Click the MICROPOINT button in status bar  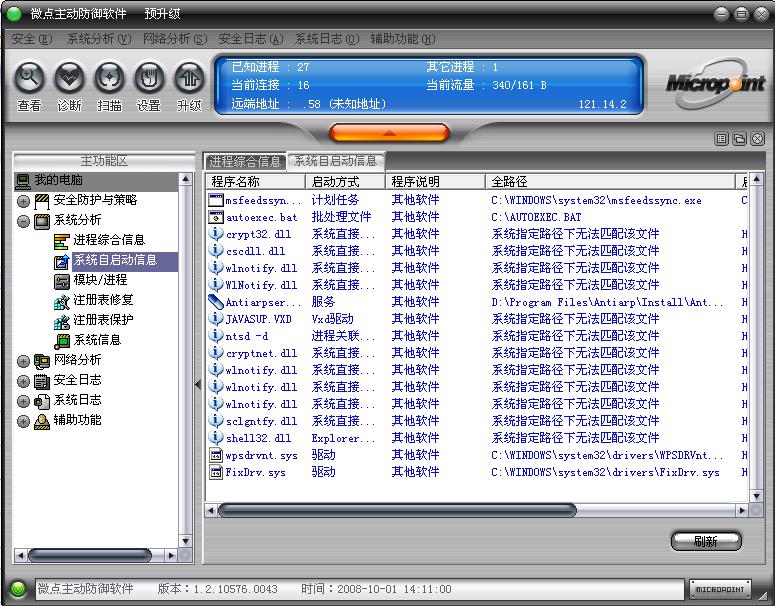[720, 589]
